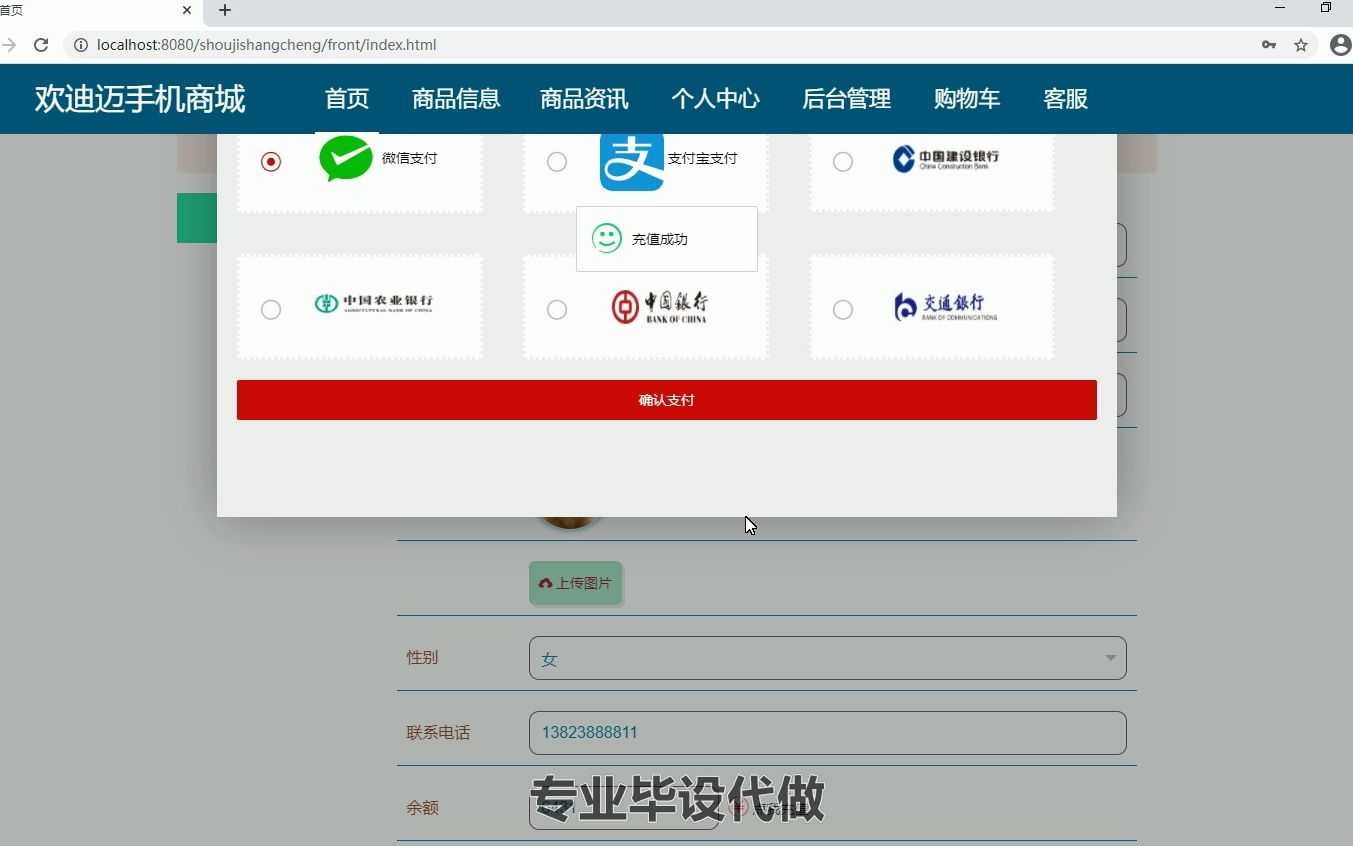Open the saved passwords key icon
The width and height of the screenshot is (1353, 846).
[1269, 45]
